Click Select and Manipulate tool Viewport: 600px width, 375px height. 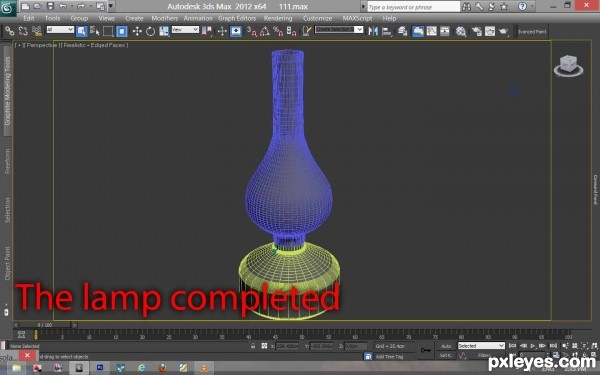click(x=222, y=31)
